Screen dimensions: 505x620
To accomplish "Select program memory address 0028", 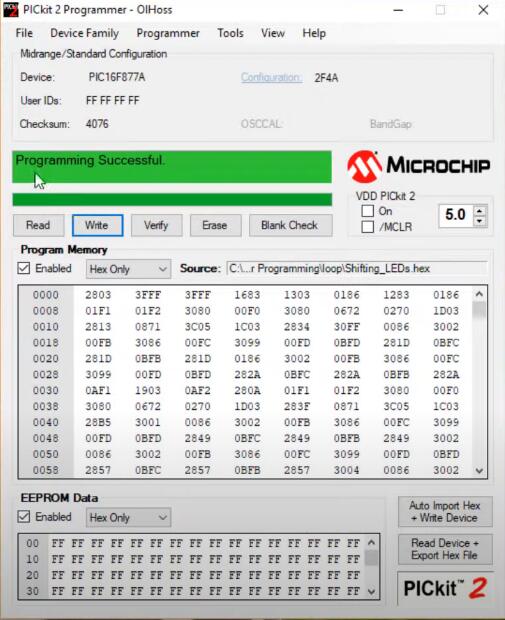I will (46, 374).
